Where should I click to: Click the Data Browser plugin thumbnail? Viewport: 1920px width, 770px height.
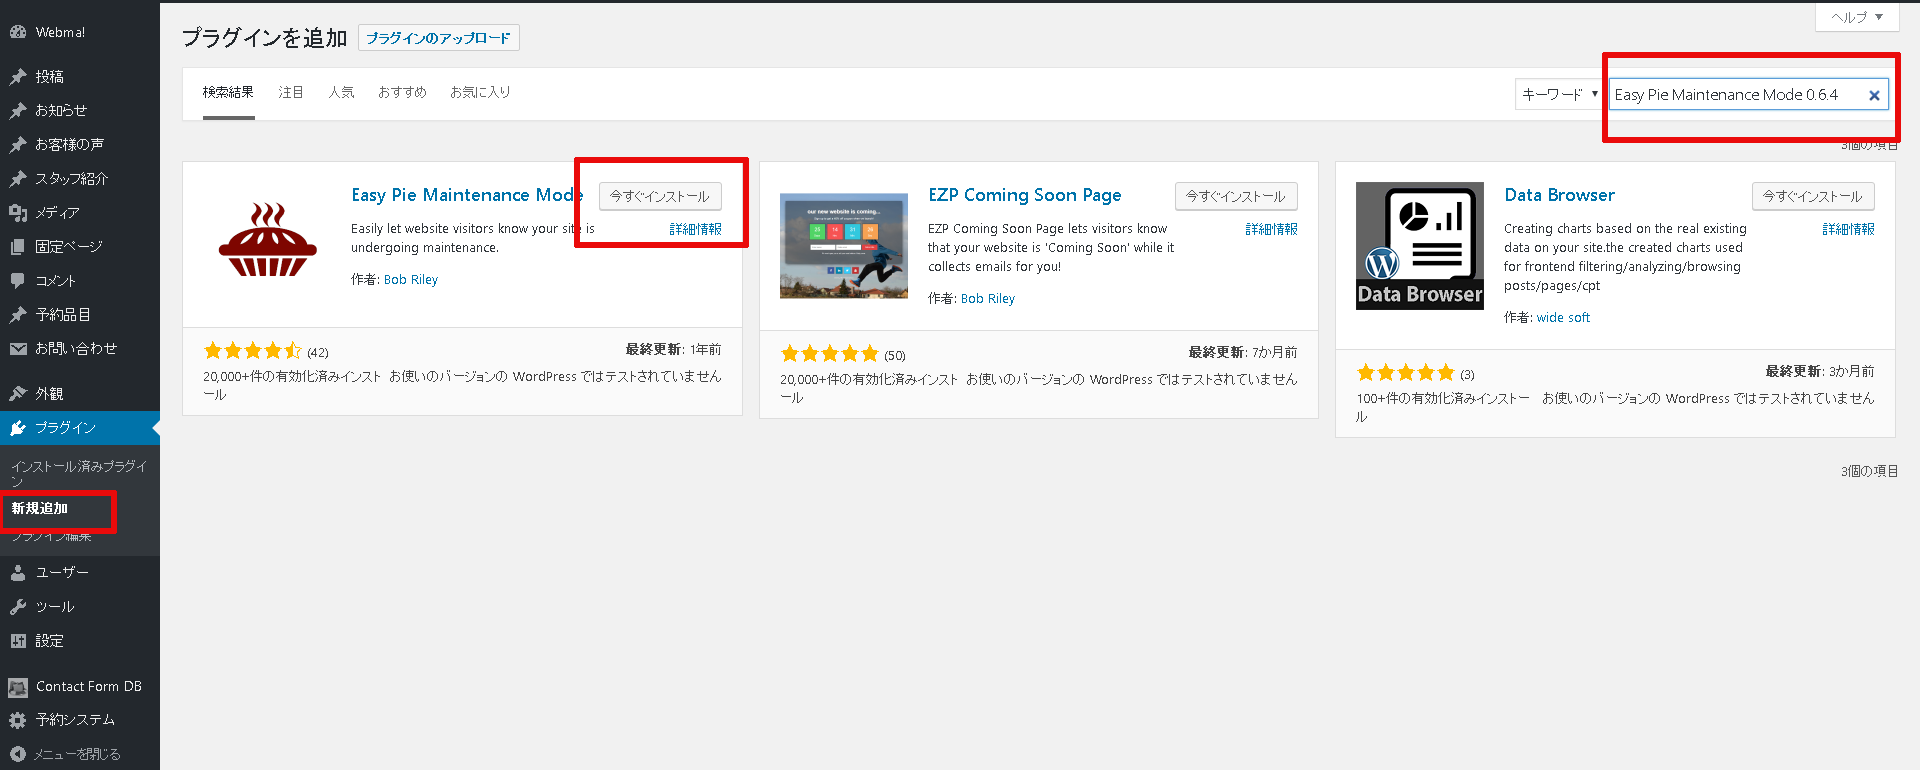(1420, 246)
